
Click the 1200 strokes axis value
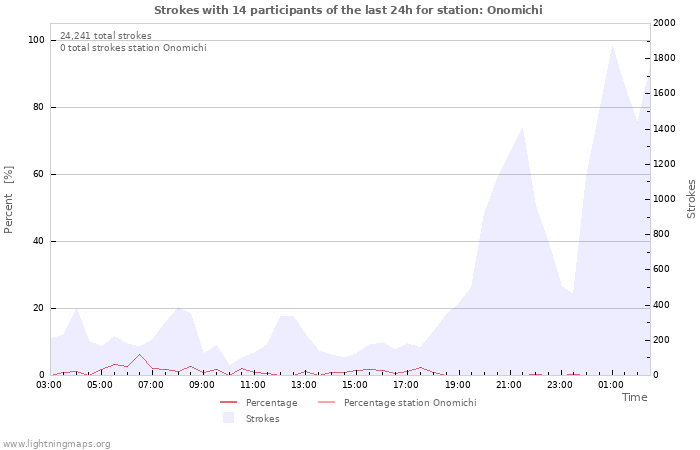point(664,164)
